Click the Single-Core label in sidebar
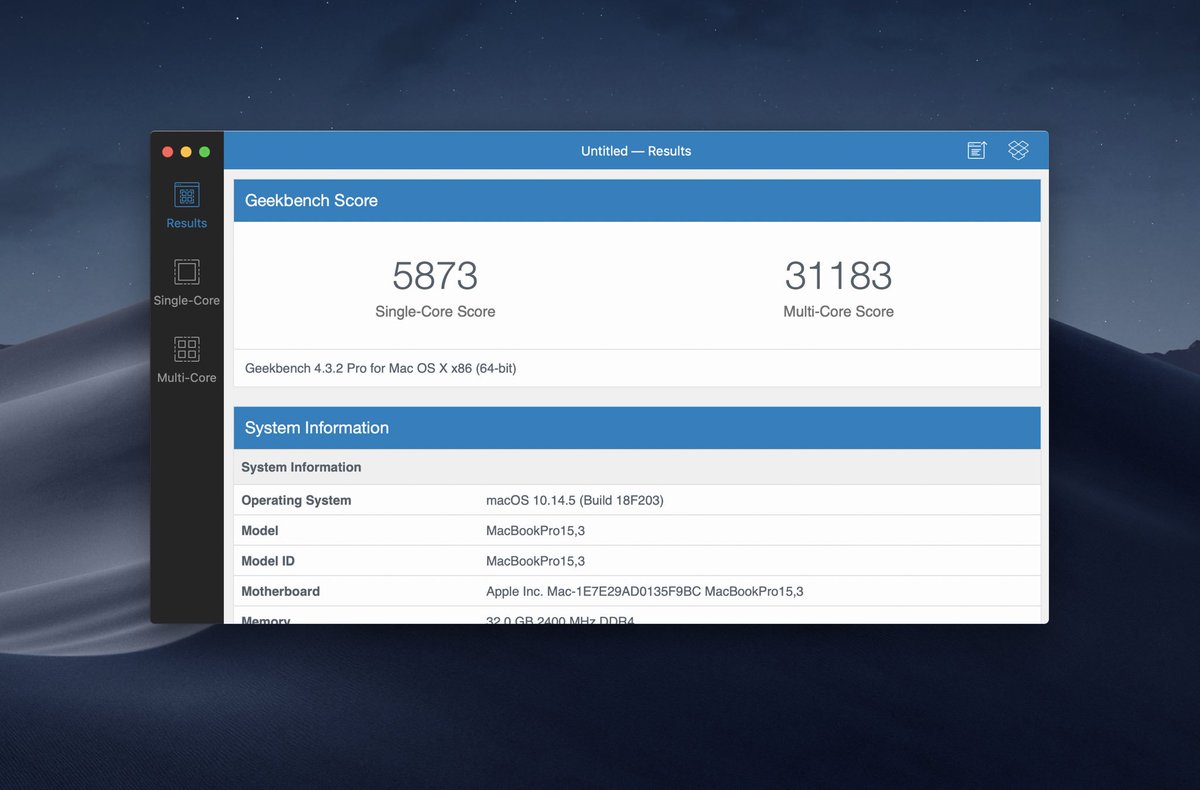Screen dimensions: 1200x790 pos(187,300)
